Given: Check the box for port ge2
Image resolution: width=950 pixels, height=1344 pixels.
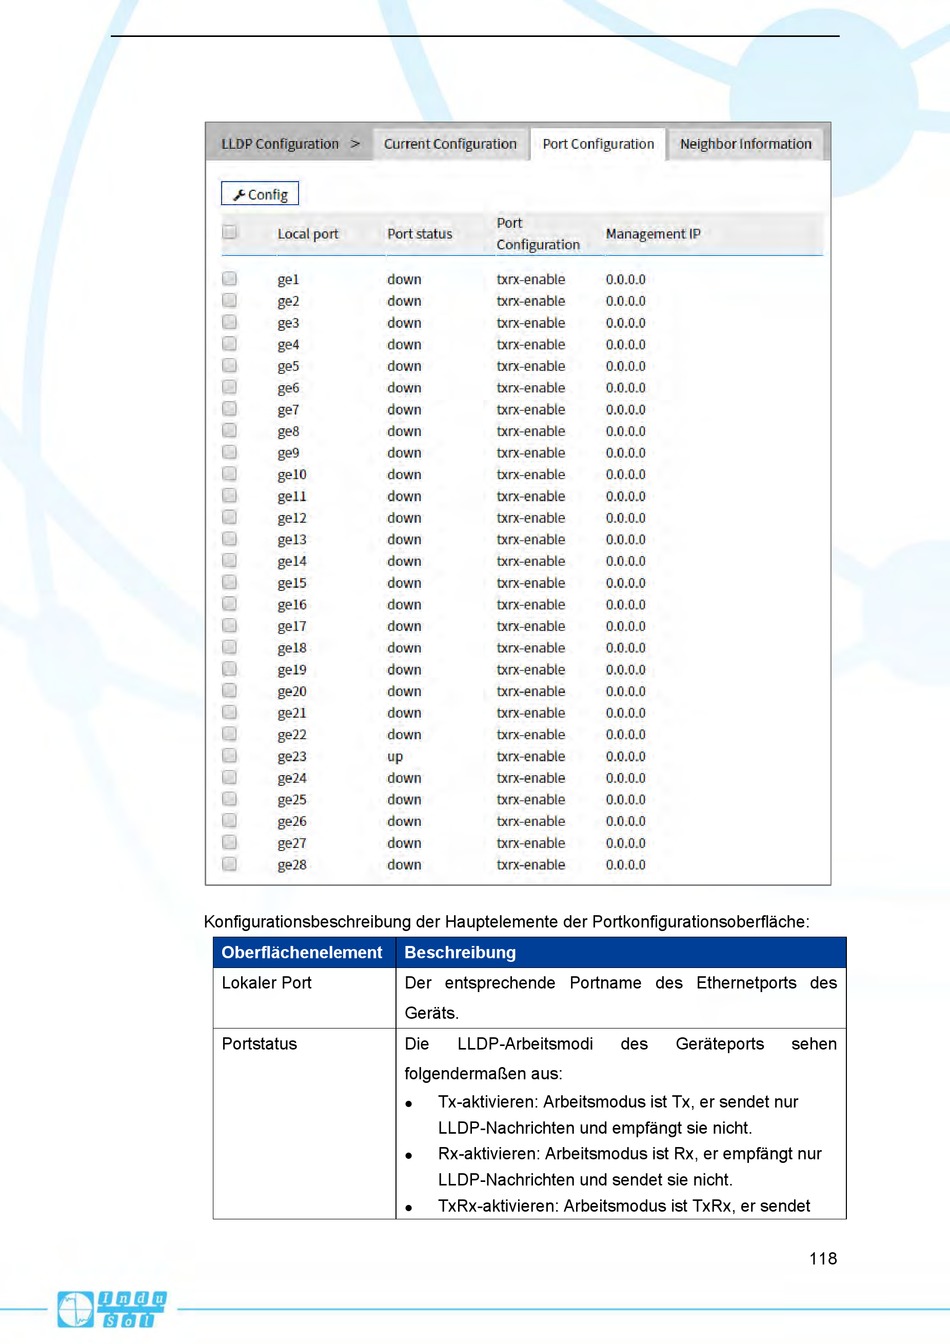Looking at the screenshot, I should point(230,300).
